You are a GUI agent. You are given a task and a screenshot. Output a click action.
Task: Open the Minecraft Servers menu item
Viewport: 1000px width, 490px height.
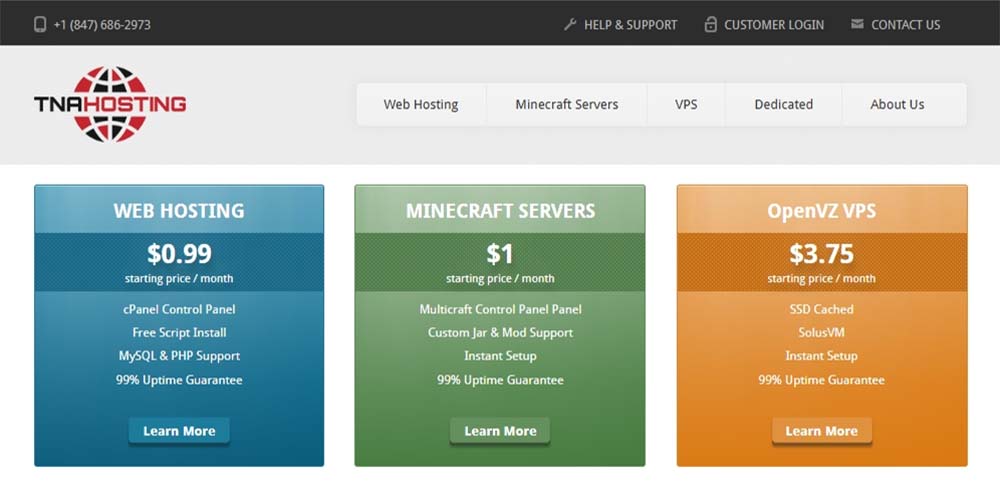(567, 105)
